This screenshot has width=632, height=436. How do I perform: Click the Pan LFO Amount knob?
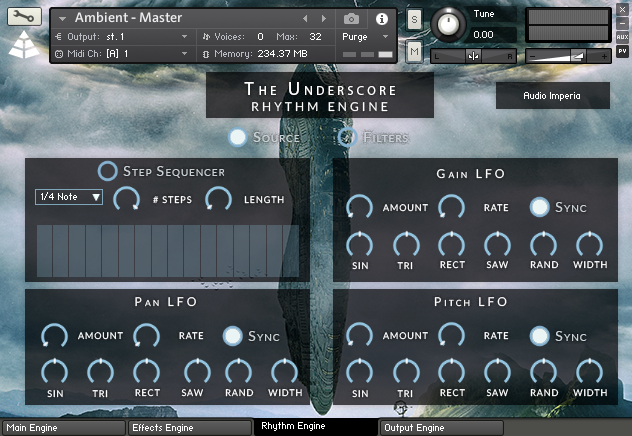(x=54, y=335)
